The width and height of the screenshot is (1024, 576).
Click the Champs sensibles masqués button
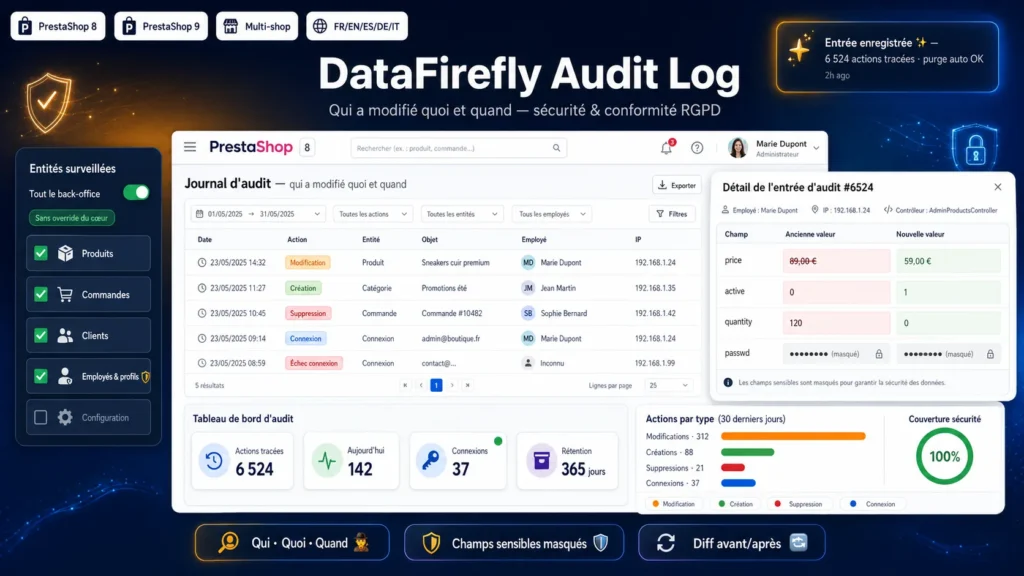[x=514, y=543]
